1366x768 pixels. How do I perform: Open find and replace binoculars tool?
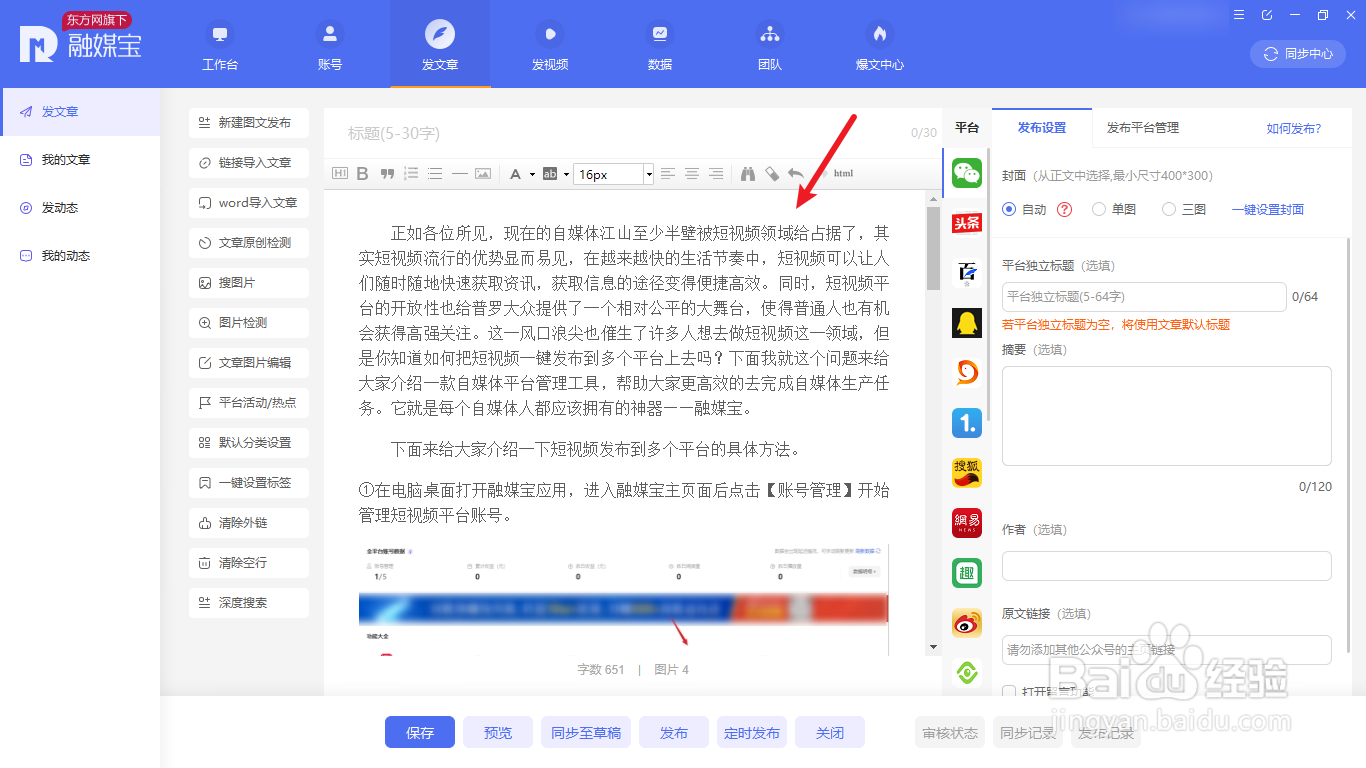748,174
